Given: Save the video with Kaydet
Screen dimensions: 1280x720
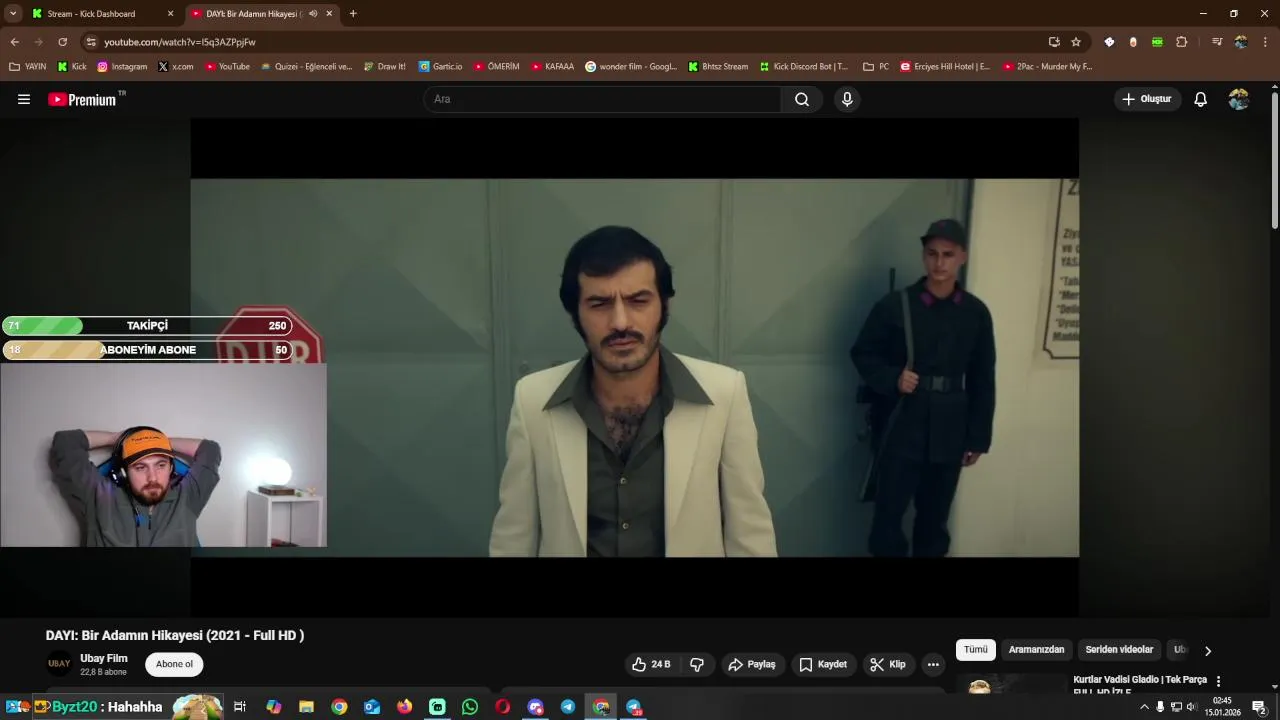Looking at the screenshot, I should (823, 664).
